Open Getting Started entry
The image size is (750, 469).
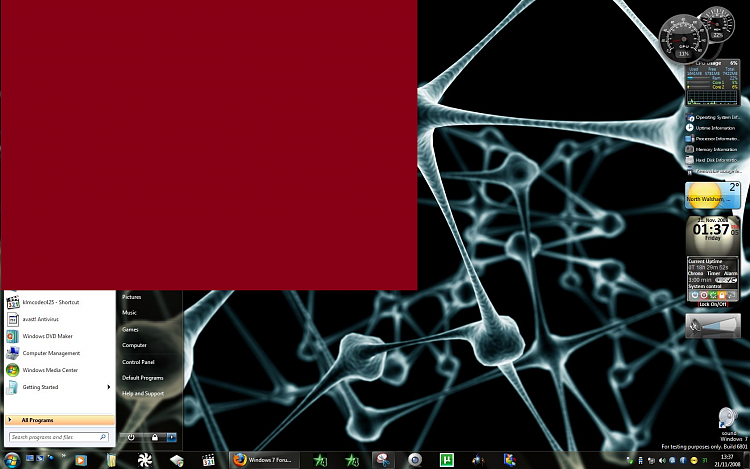59,387
